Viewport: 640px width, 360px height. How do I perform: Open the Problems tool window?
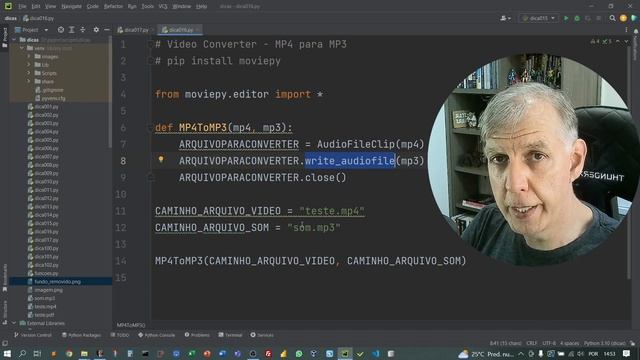(x=197, y=335)
